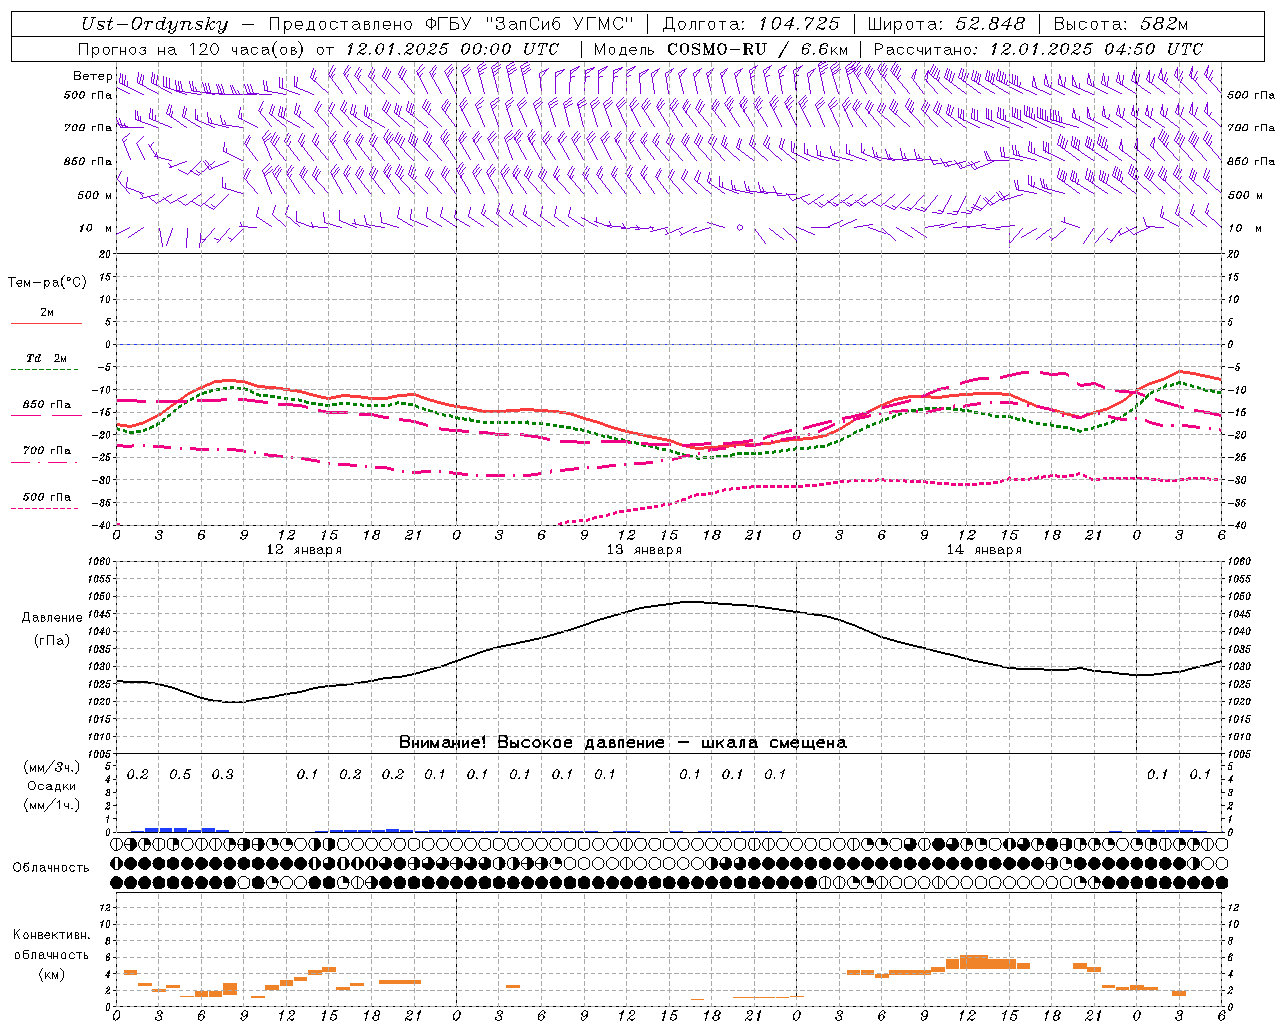Click the Высота: 582м header field
This screenshot has width=1280, height=1024.
click(x=1121, y=24)
